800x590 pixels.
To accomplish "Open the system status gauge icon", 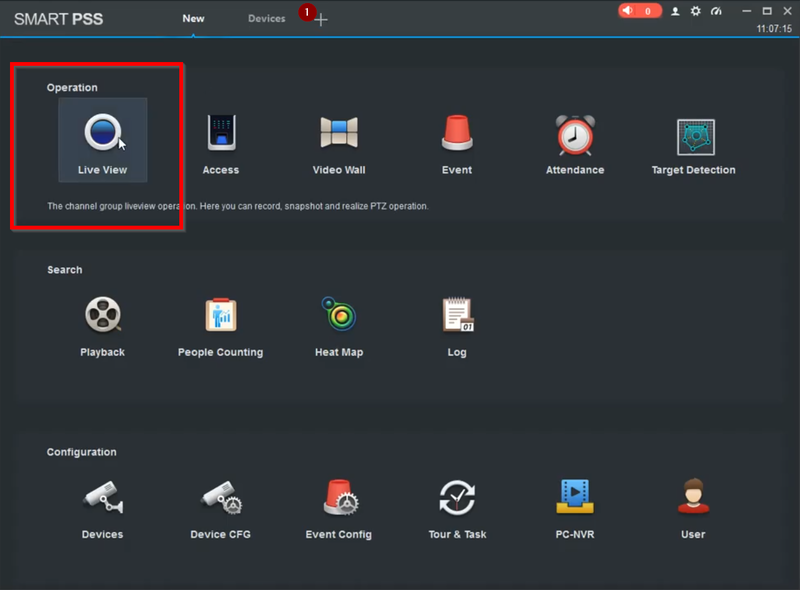I will tap(716, 11).
